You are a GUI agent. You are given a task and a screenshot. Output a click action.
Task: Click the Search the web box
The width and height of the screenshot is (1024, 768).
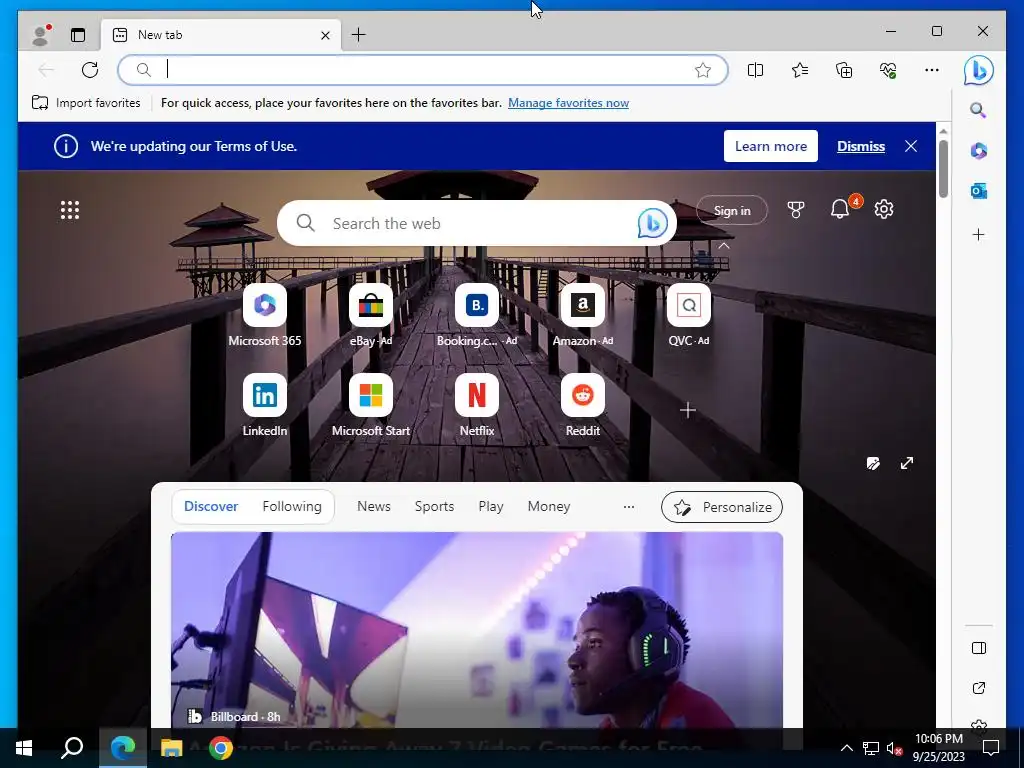point(477,223)
